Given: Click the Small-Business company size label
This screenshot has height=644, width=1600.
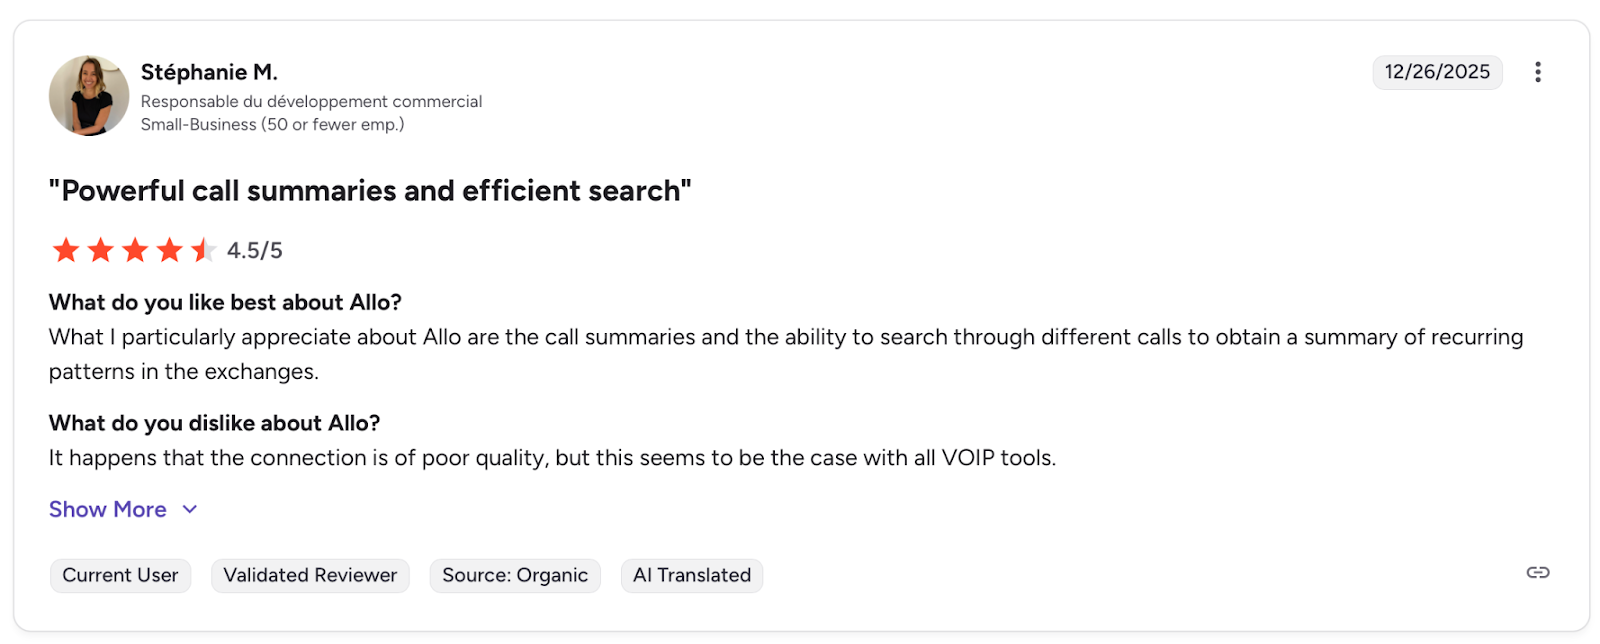Looking at the screenshot, I should tap(272, 125).
